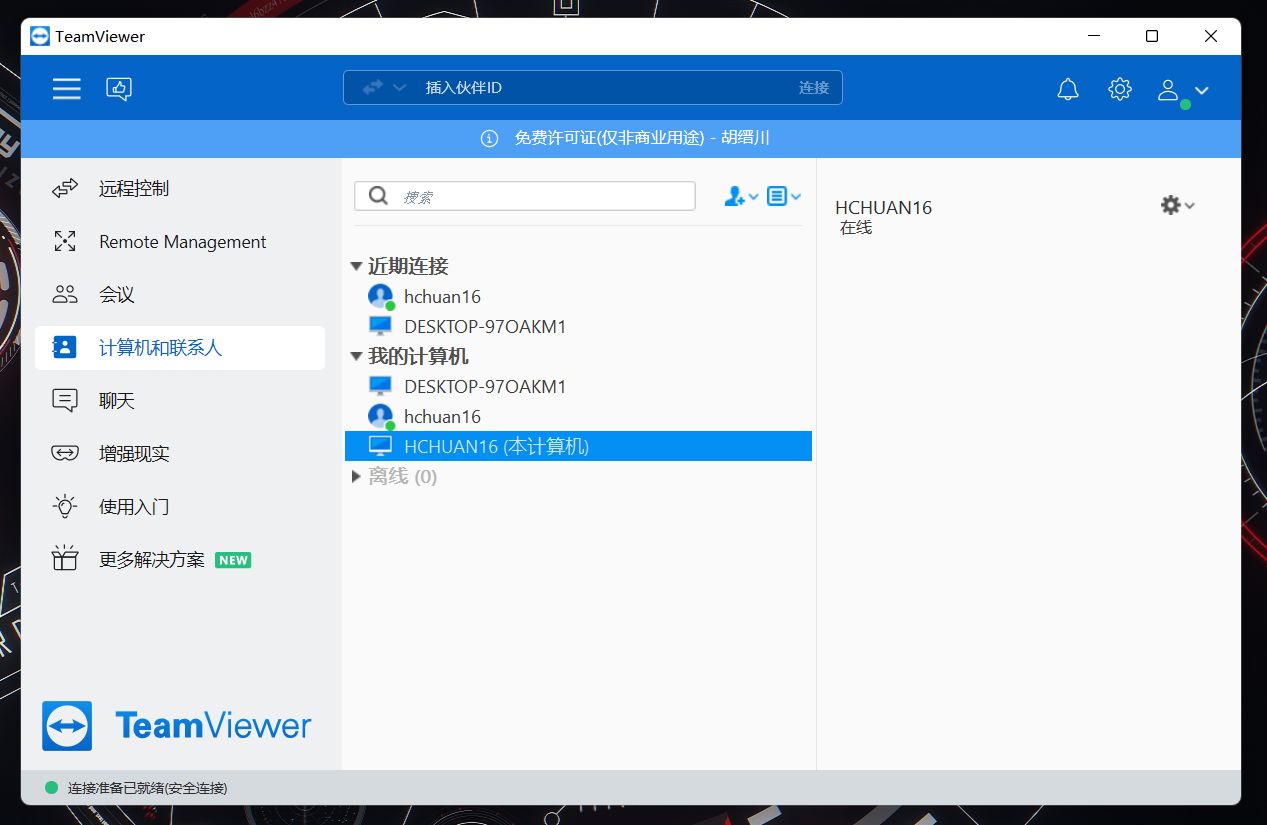Viewport: 1267px width, 825px height.
Task: Collapse the 近期连接 group
Action: click(x=357, y=267)
